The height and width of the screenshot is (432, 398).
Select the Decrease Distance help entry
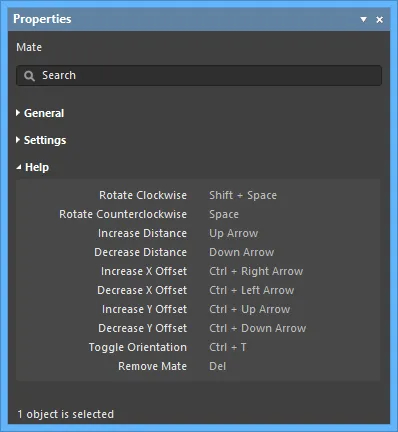tap(140, 252)
